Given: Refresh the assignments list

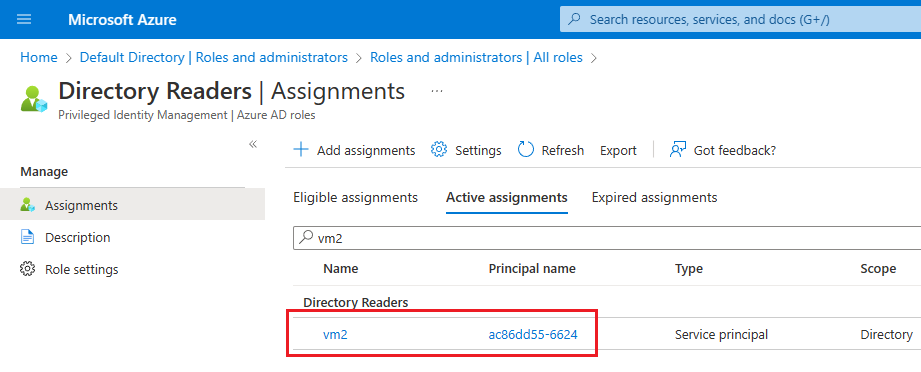Looking at the screenshot, I should pyautogui.click(x=551, y=150).
